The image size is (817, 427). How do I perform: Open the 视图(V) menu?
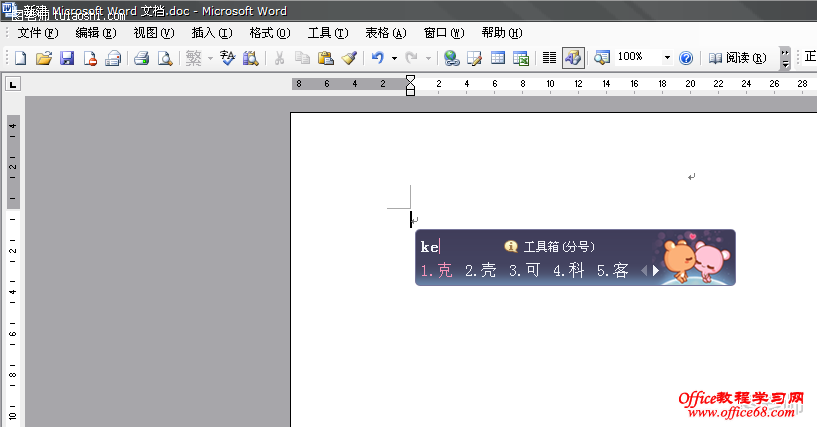coord(154,33)
